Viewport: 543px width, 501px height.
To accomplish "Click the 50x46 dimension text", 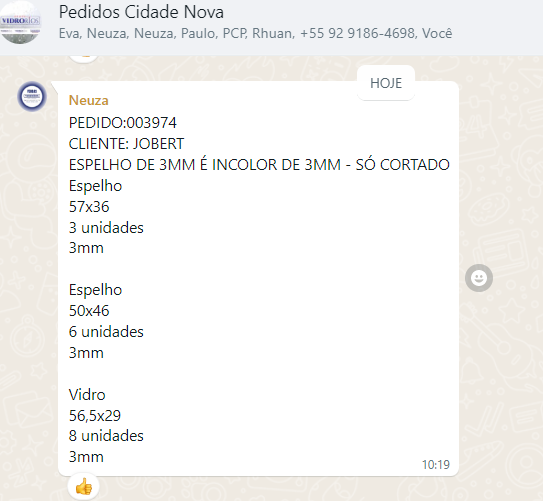I will click(x=89, y=311).
